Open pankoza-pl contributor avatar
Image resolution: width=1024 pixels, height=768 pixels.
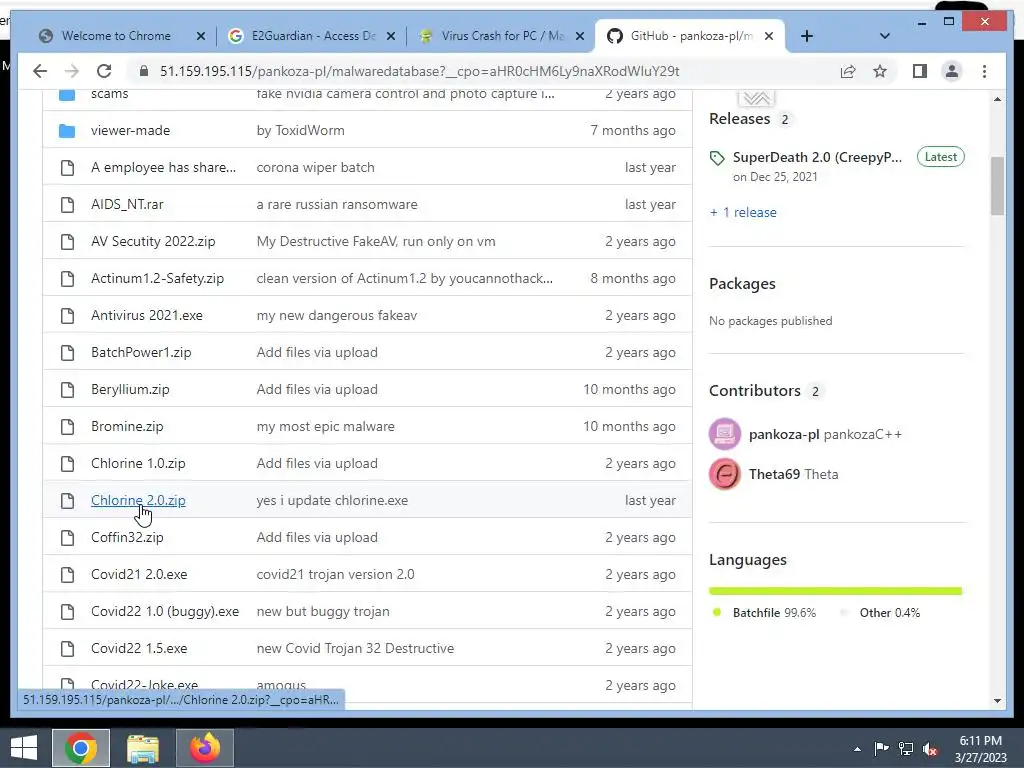(x=725, y=434)
